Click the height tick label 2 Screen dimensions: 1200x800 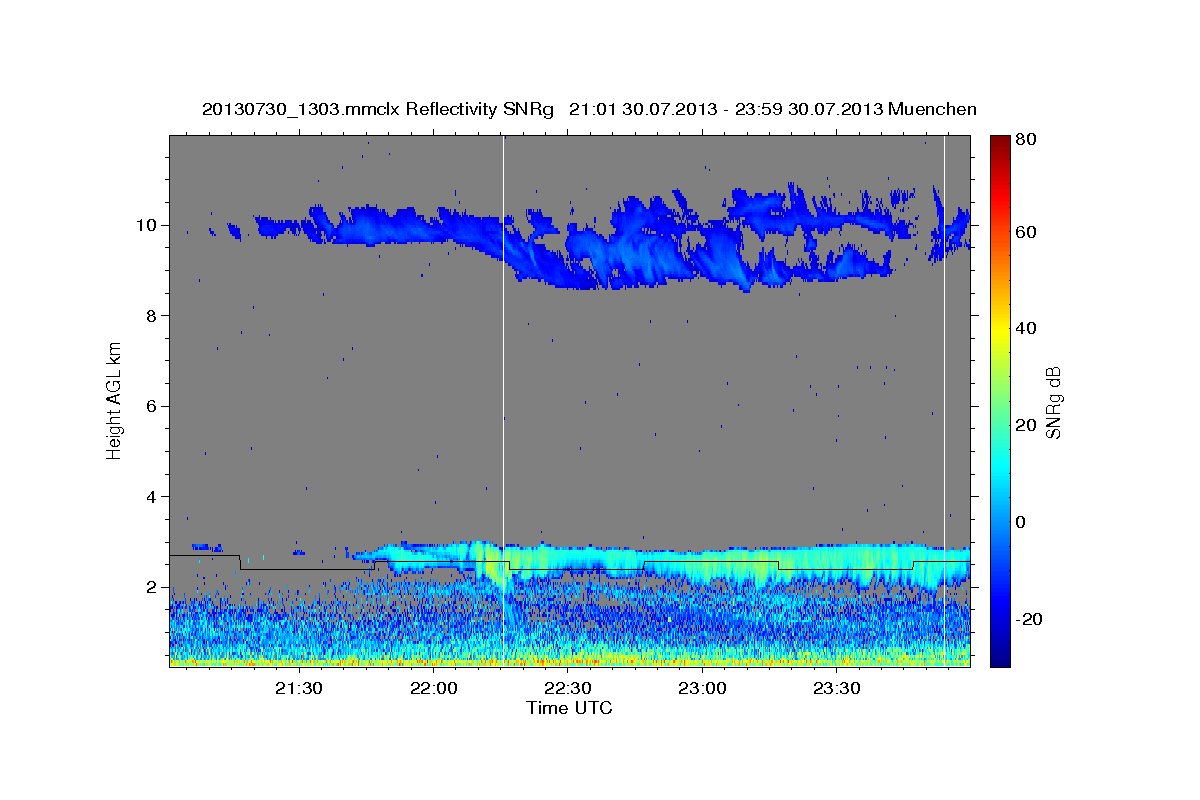(152, 588)
